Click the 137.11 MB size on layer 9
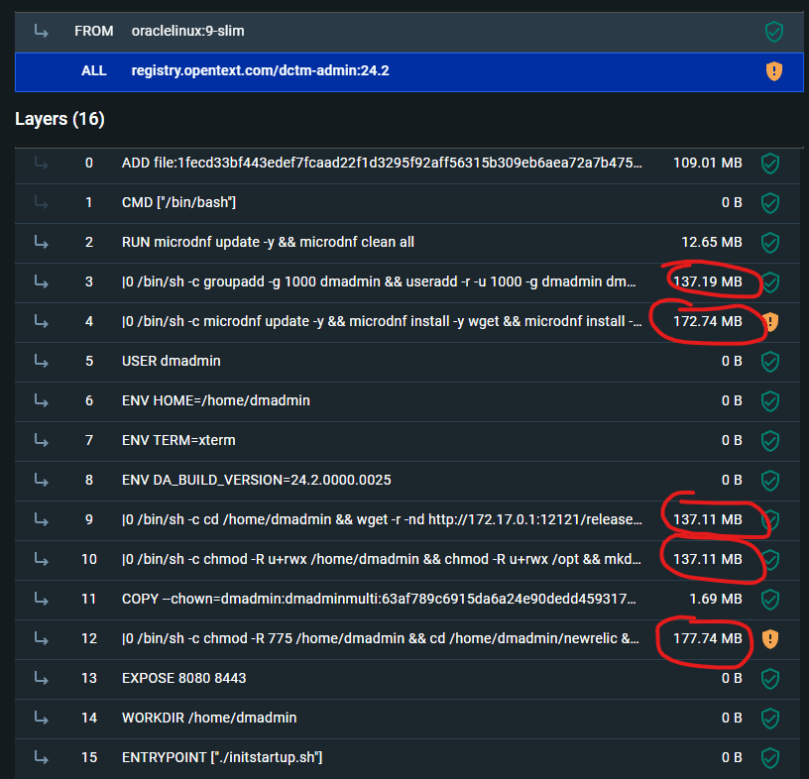Image resolution: width=809 pixels, height=779 pixels. coord(707,520)
